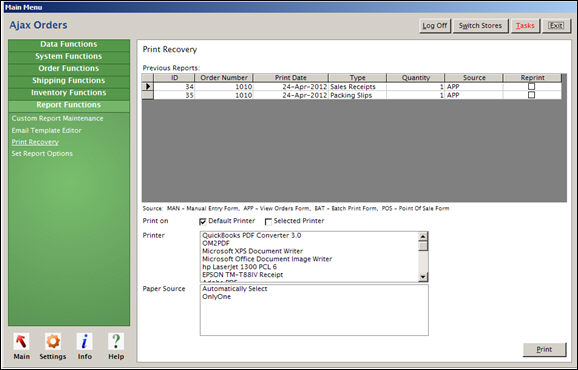Viewport: 578px width, 370px height.
Task: Click the Print button
Action: pyautogui.click(x=544, y=349)
